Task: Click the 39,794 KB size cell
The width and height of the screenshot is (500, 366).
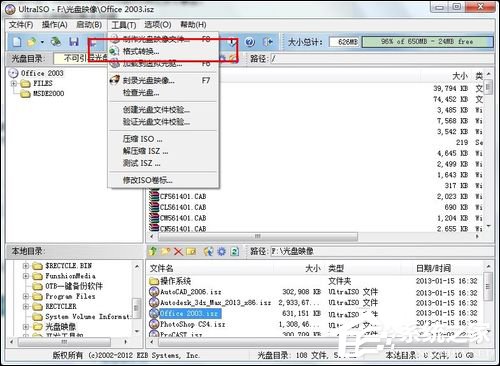Action: [x=450, y=88]
